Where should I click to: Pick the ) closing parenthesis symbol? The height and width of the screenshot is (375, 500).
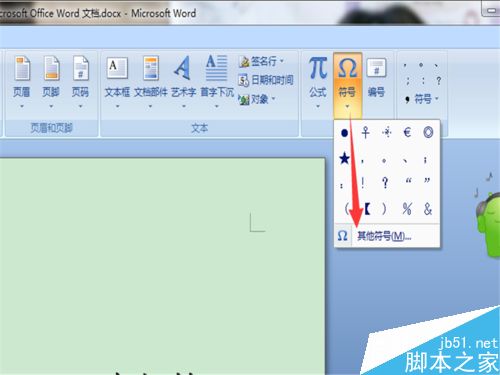click(x=384, y=209)
